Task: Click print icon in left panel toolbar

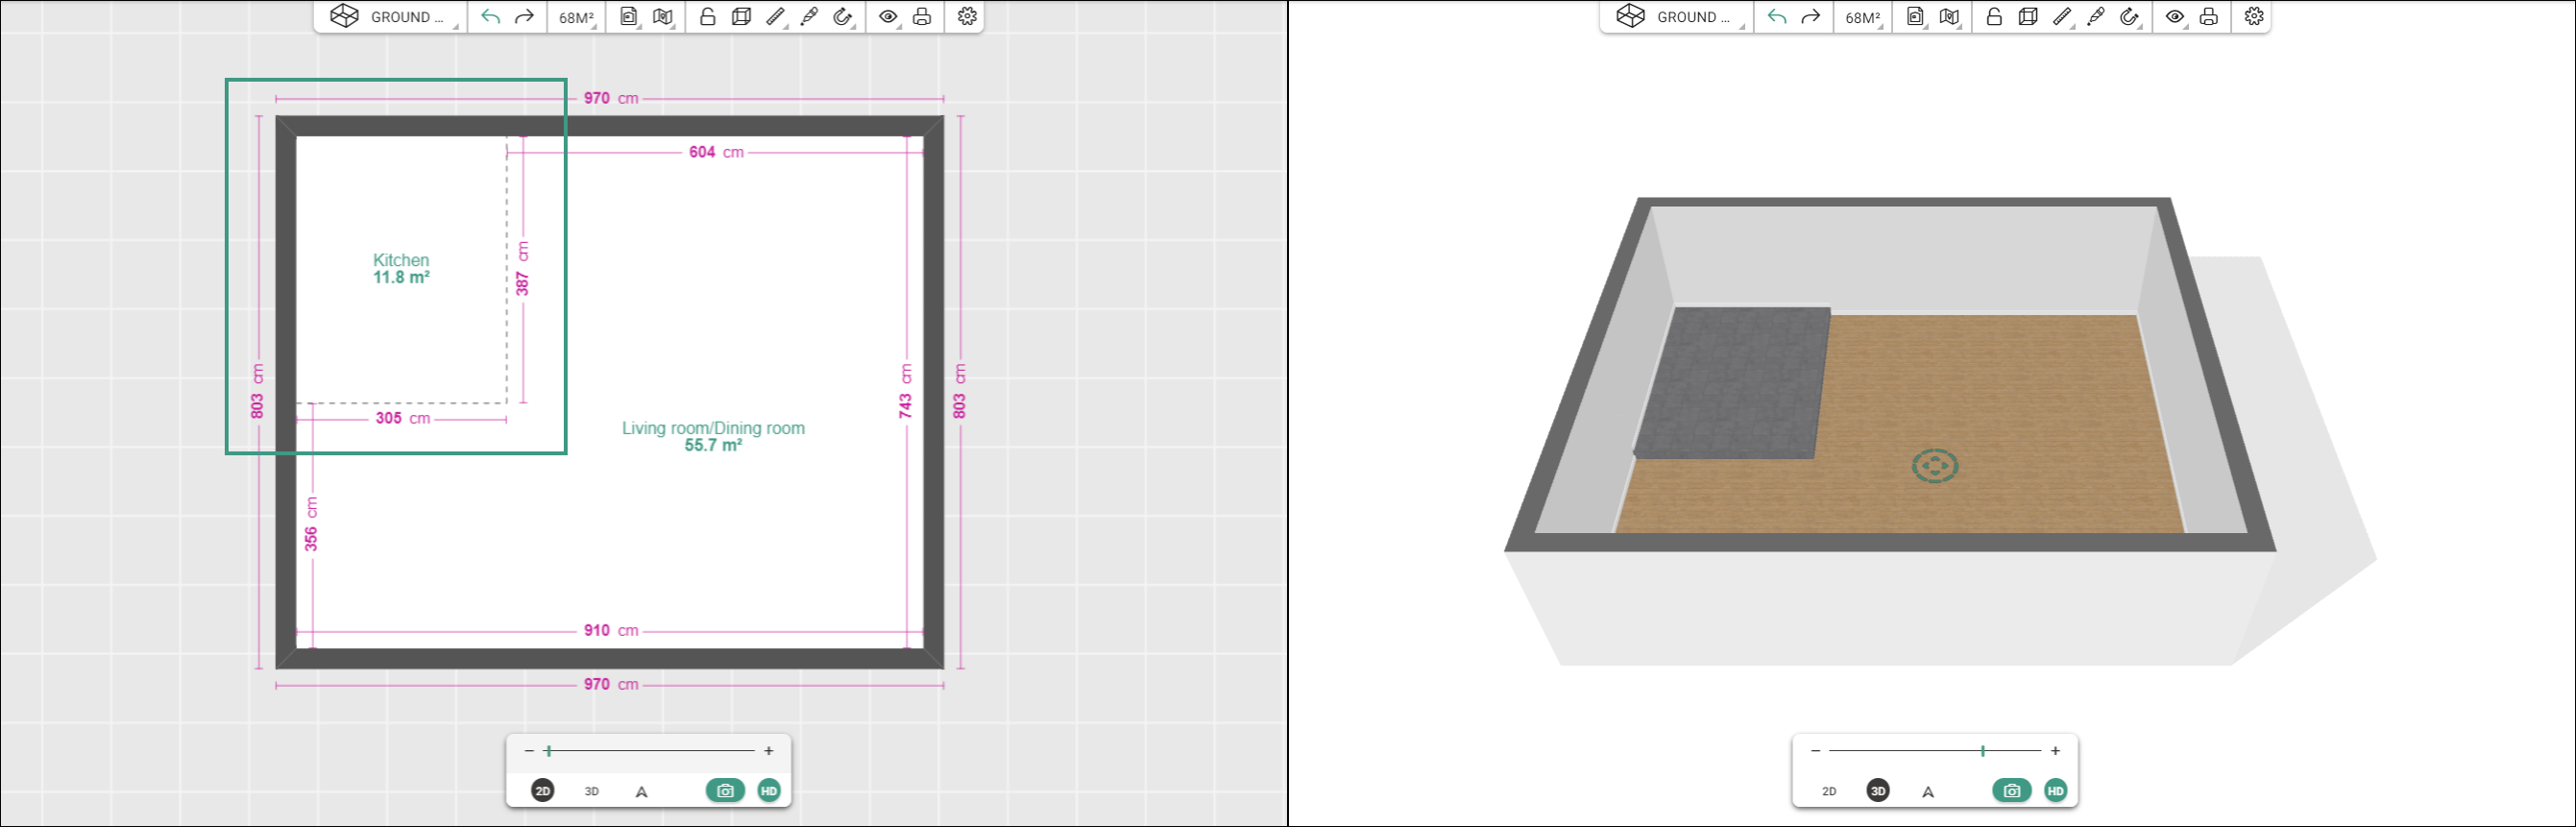Action: 922,17
